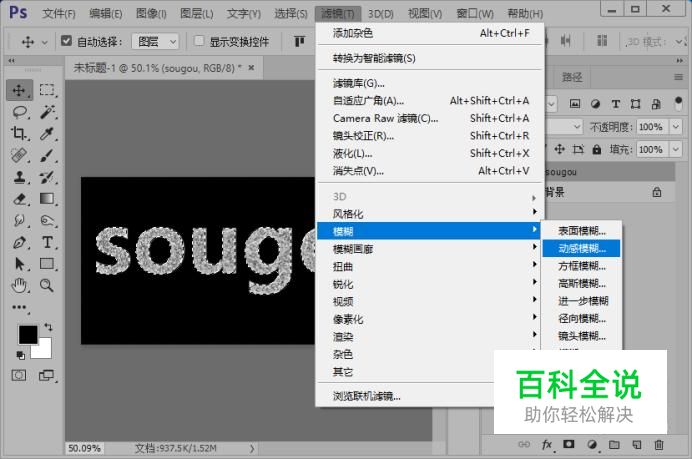Change the screen mode

(x=46, y=376)
